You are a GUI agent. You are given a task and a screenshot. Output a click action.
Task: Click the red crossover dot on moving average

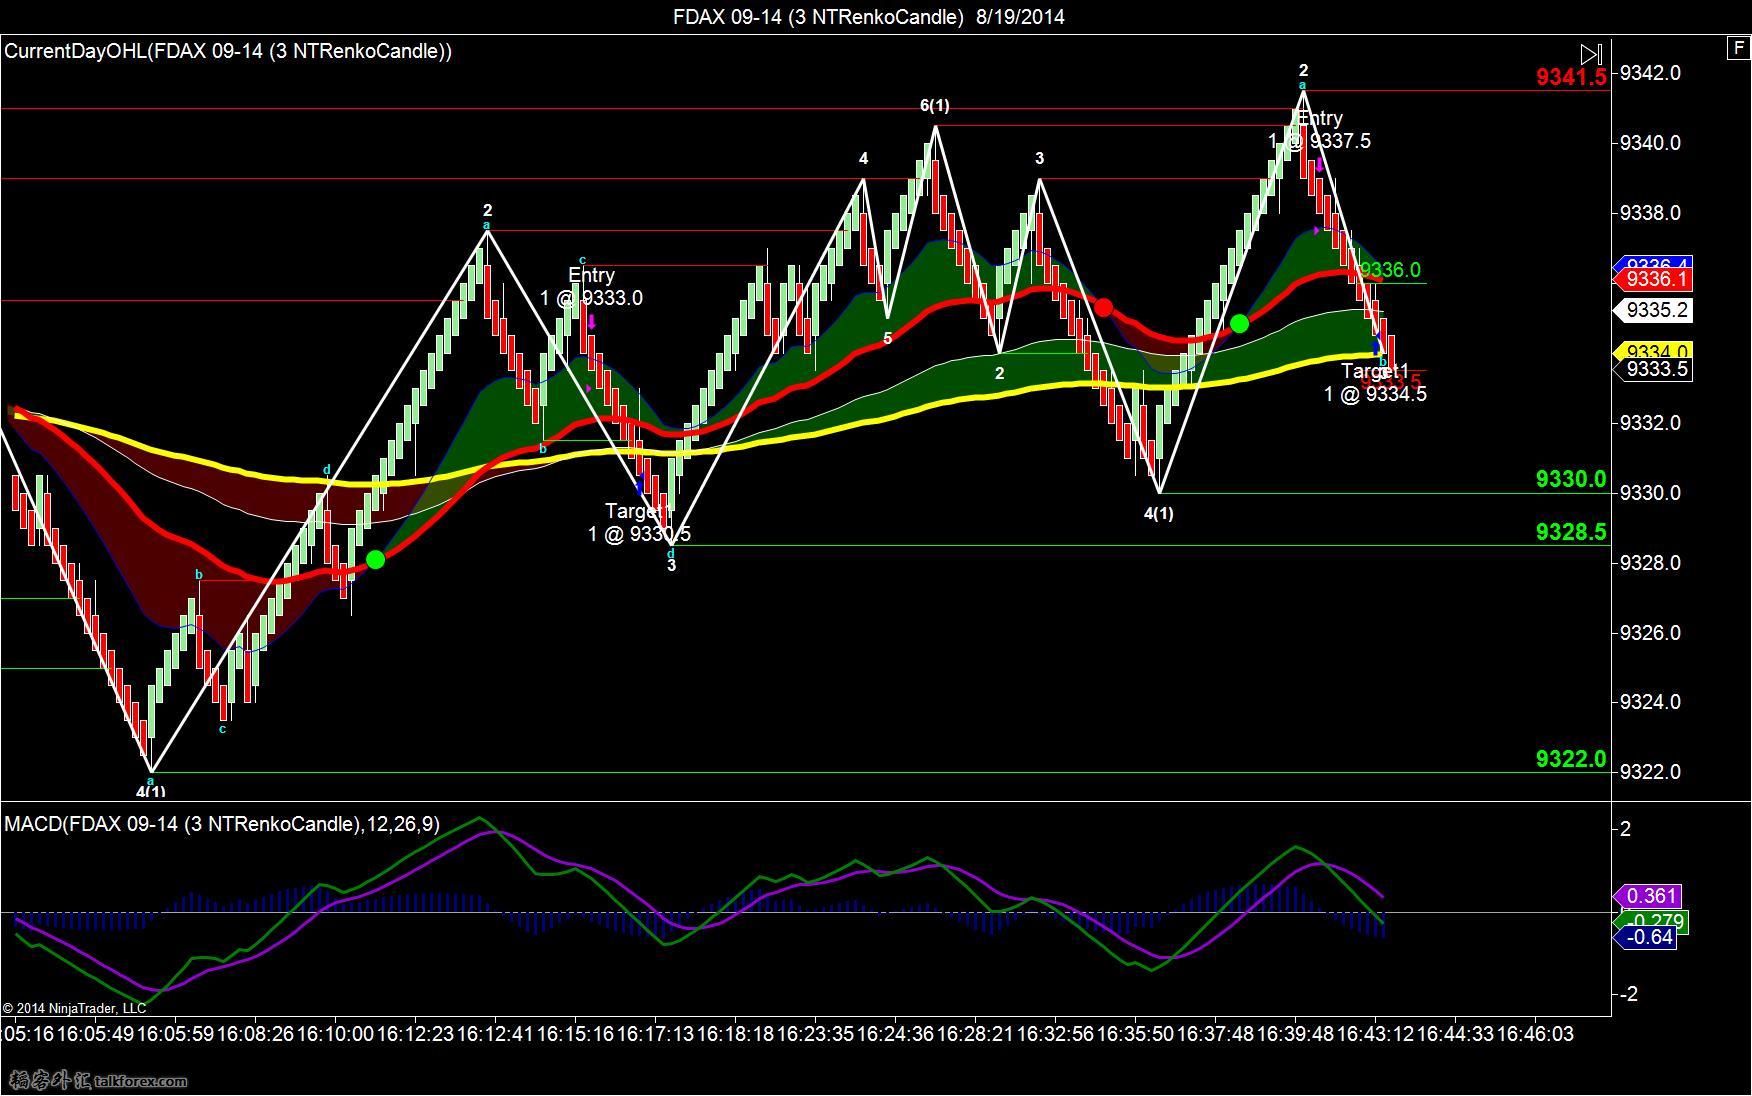click(x=1103, y=307)
